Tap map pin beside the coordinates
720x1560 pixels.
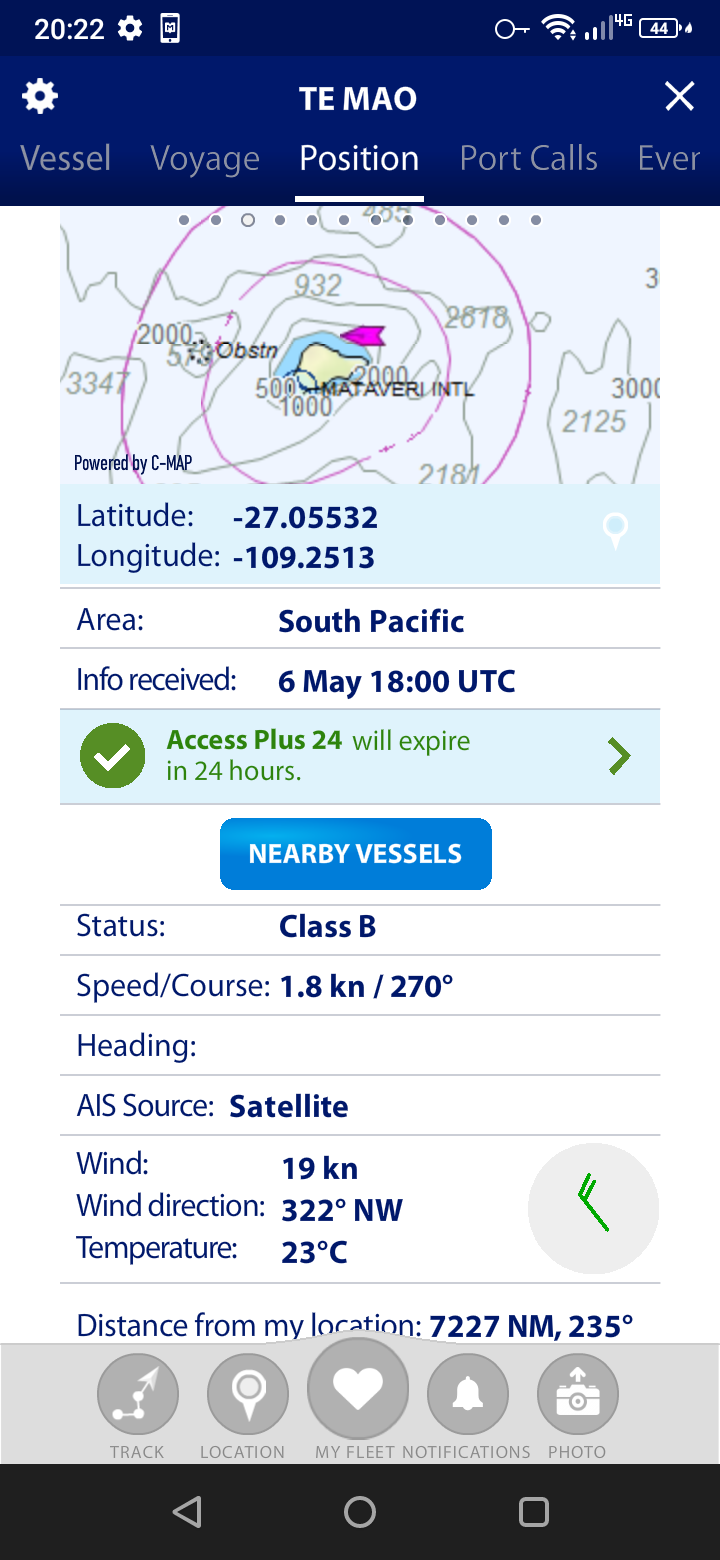(x=615, y=530)
